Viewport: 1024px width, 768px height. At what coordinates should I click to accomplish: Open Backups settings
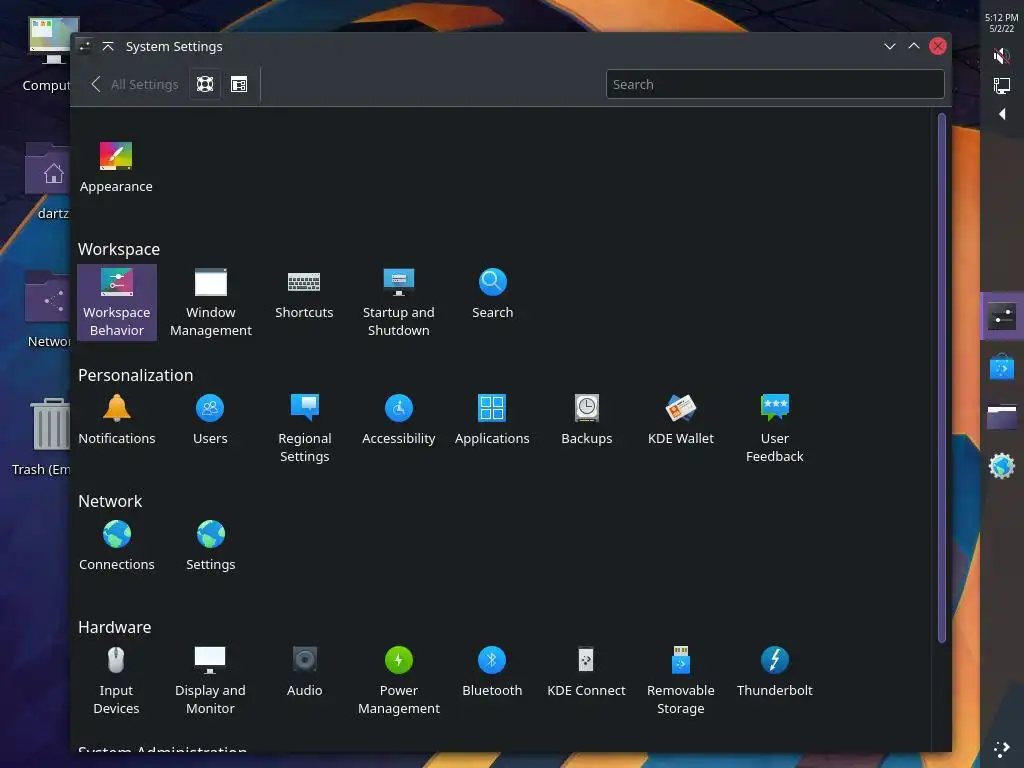pos(586,420)
